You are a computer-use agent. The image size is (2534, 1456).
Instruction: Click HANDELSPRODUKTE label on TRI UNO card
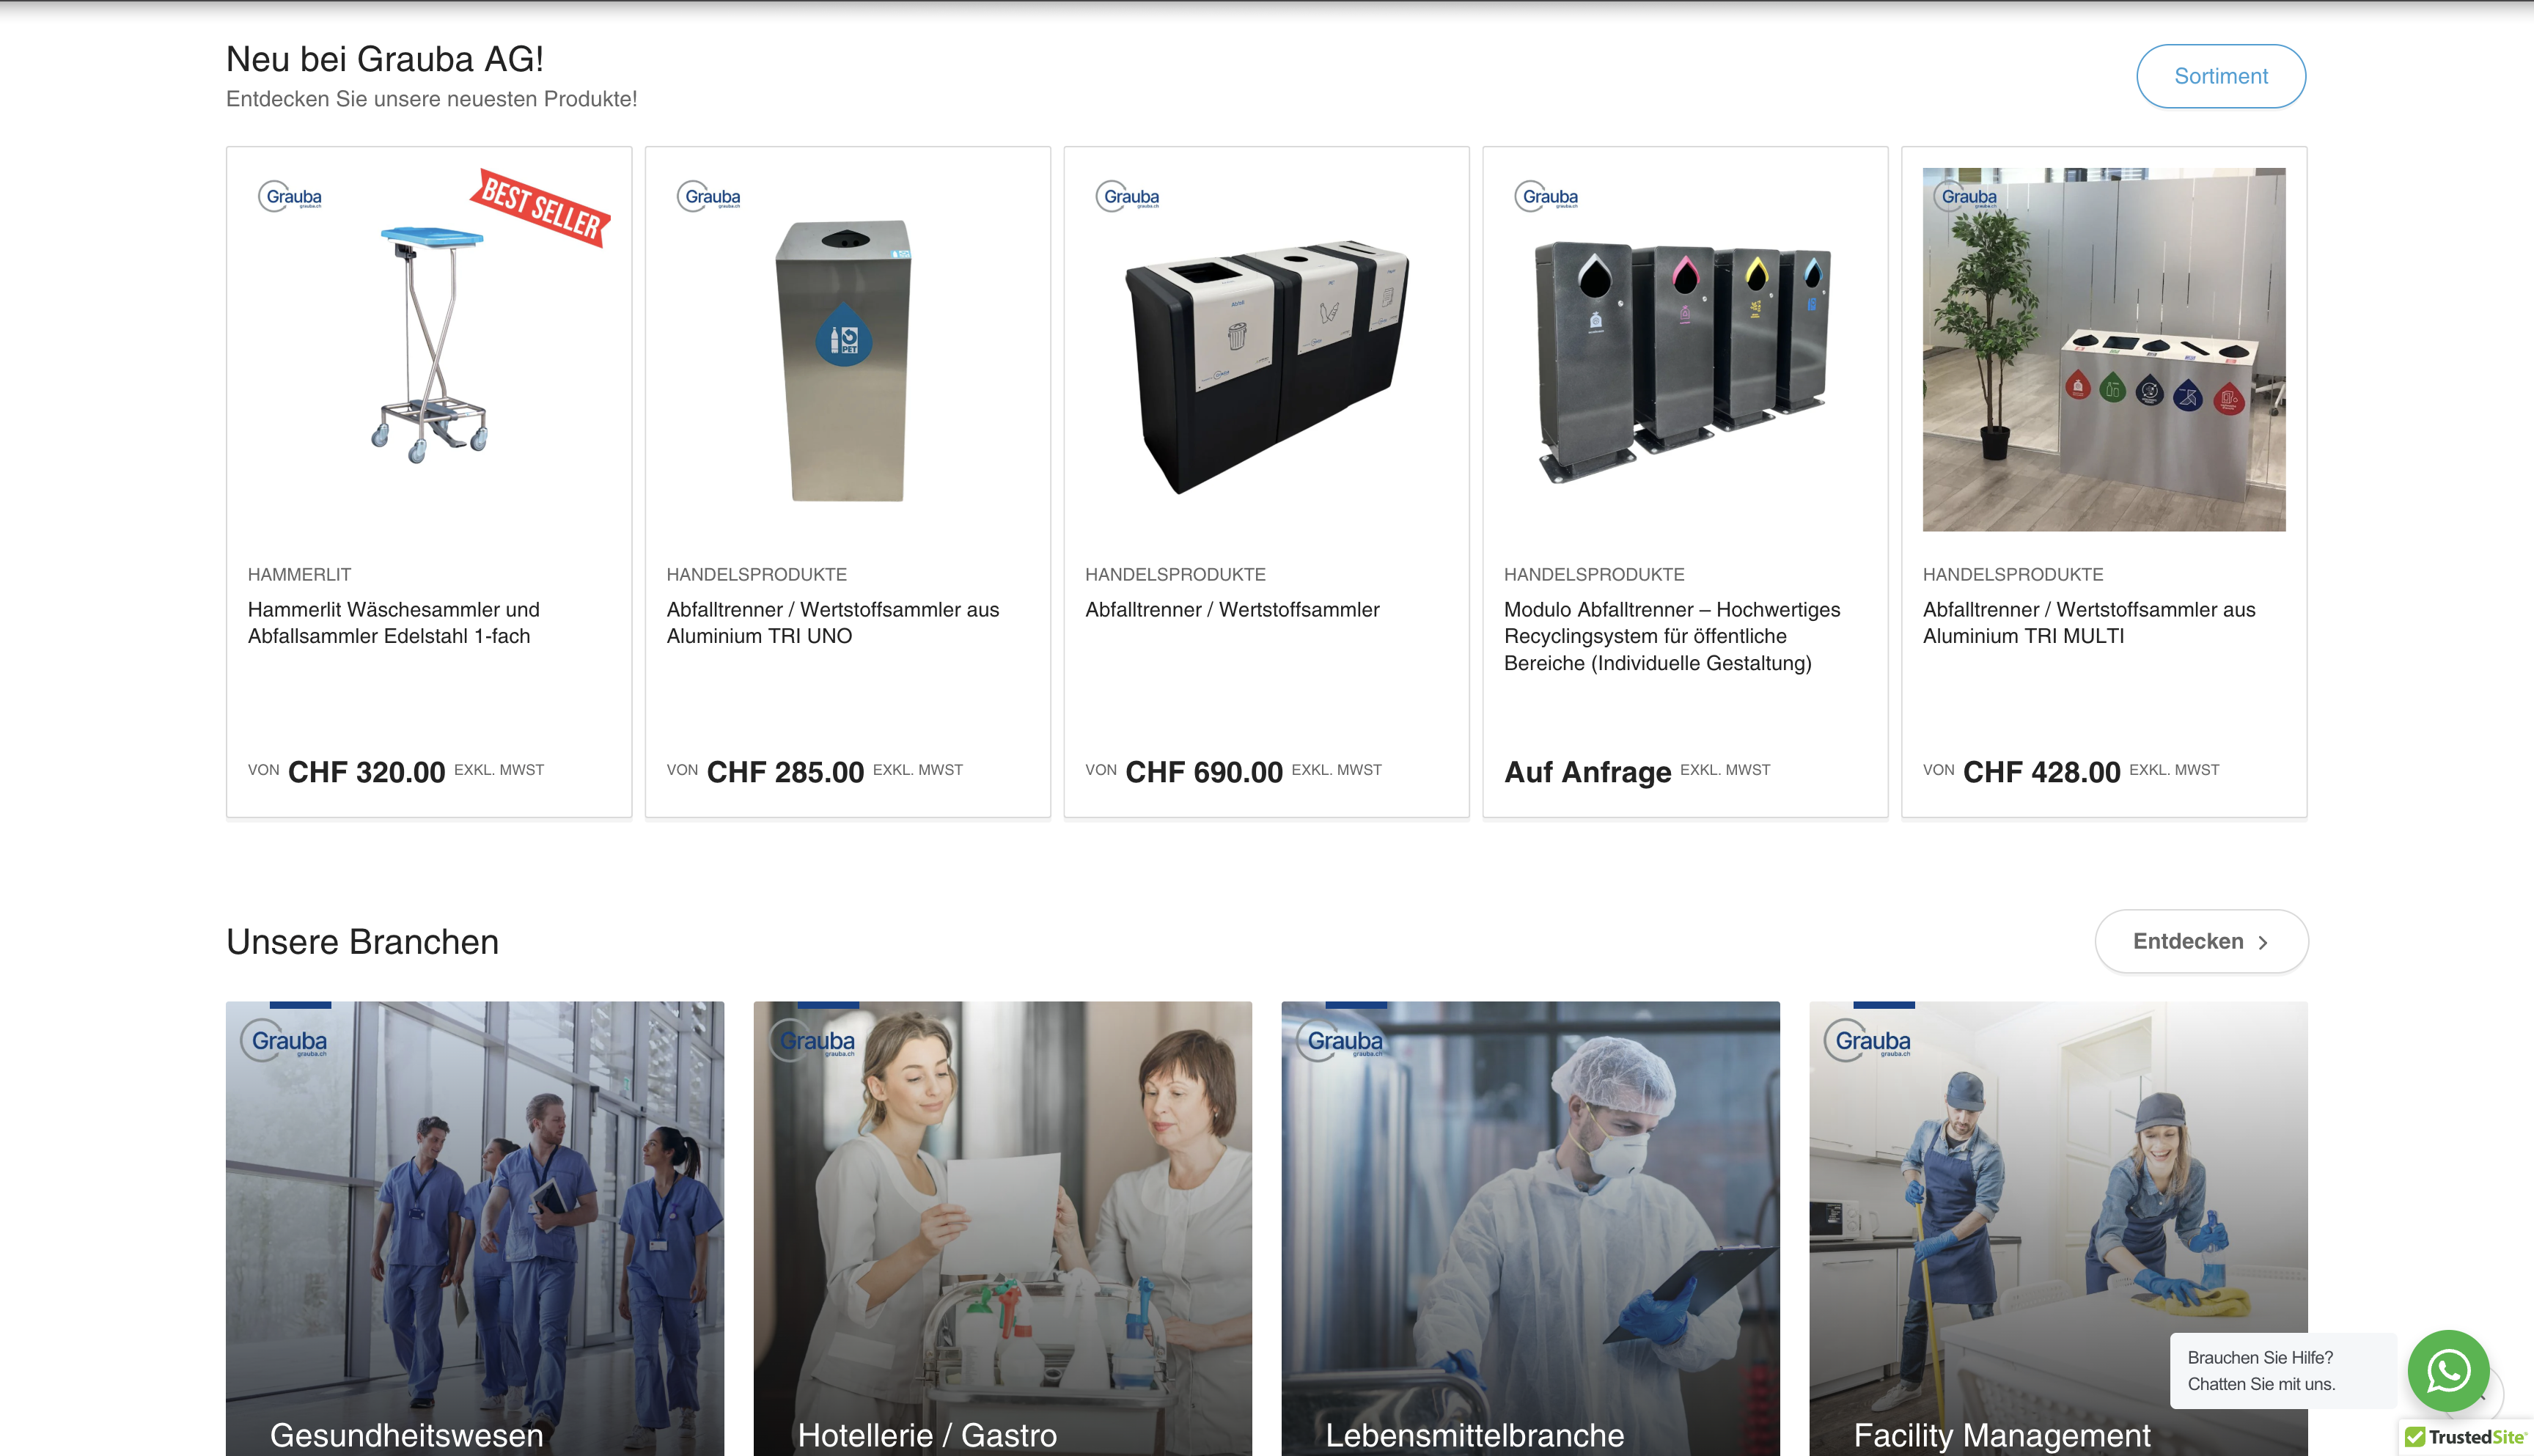(x=757, y=575)
